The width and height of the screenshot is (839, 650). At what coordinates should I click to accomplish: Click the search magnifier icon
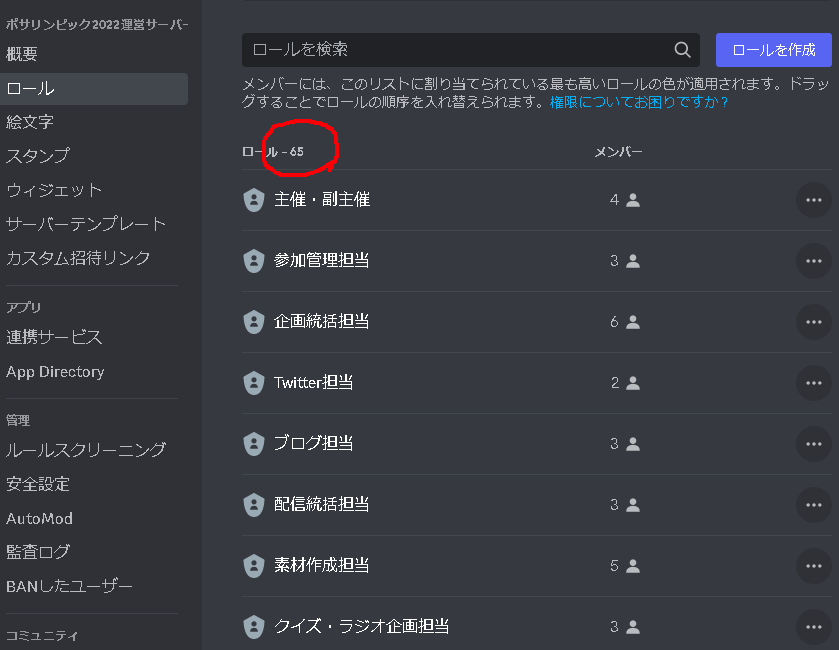click(x=682, y=50)
